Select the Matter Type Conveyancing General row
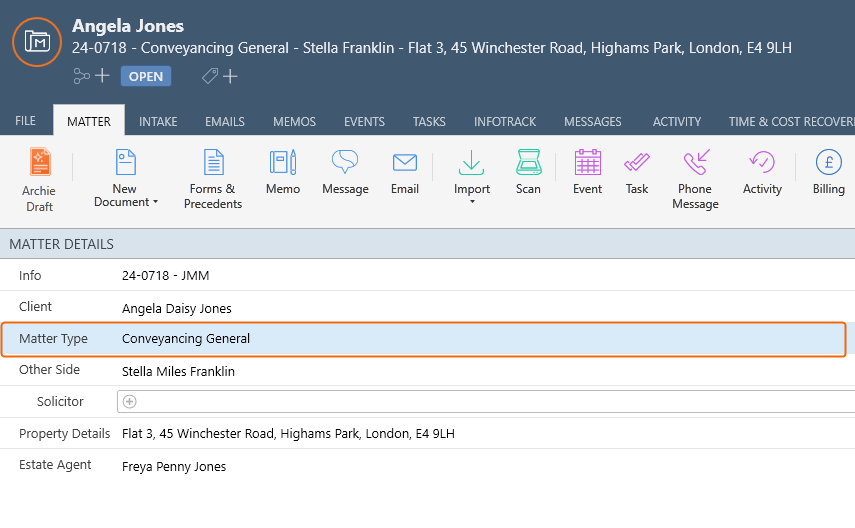The height and width of the screenshot is (528, 855). [x=424, y=339]
